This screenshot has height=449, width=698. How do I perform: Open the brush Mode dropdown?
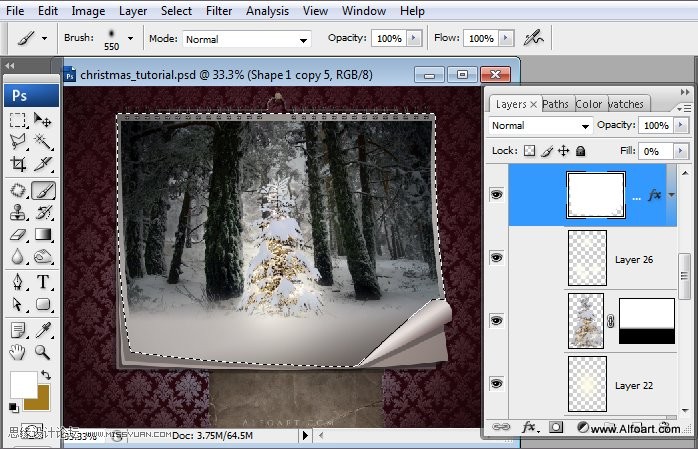click(246, 39)
